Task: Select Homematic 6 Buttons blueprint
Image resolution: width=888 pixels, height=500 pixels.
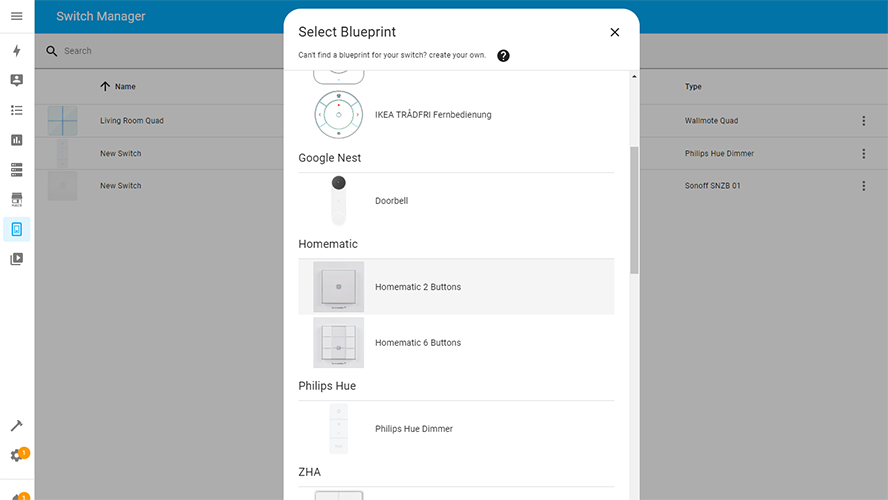Action: tap(456, 343)
